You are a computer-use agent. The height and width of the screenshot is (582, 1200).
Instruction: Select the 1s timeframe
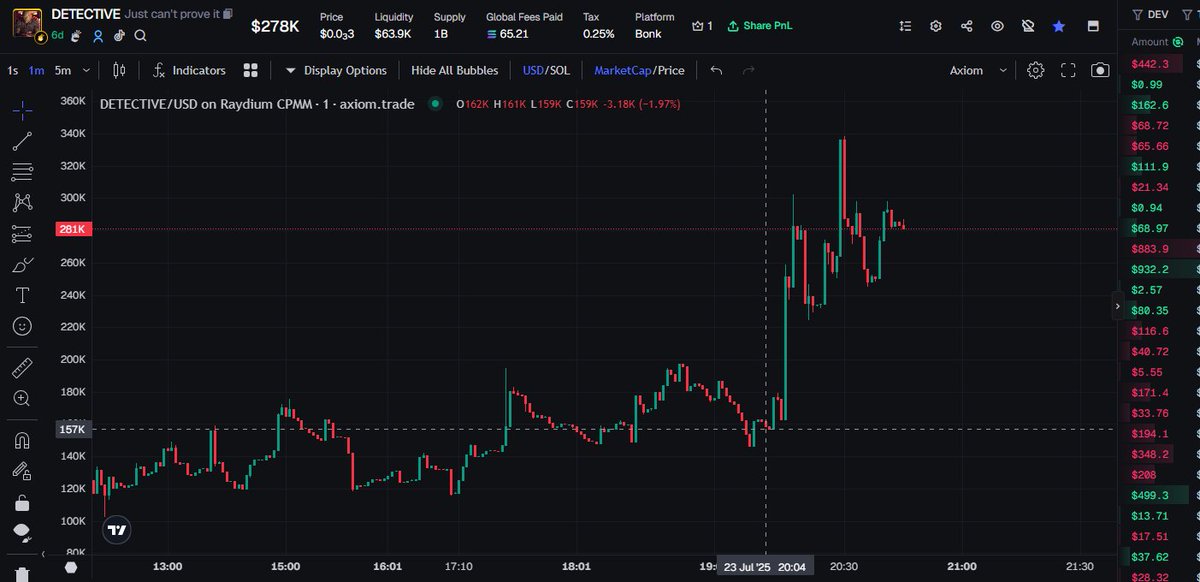point(12,70)
